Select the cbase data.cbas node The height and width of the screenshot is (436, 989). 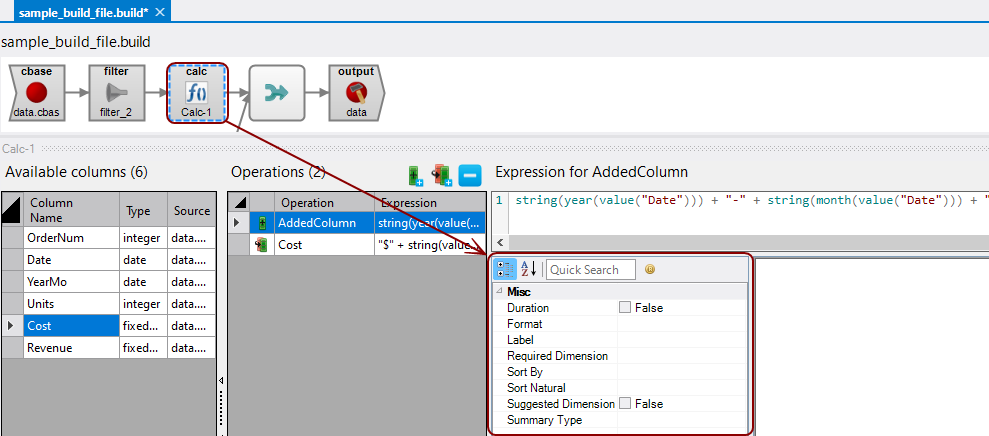36,94
